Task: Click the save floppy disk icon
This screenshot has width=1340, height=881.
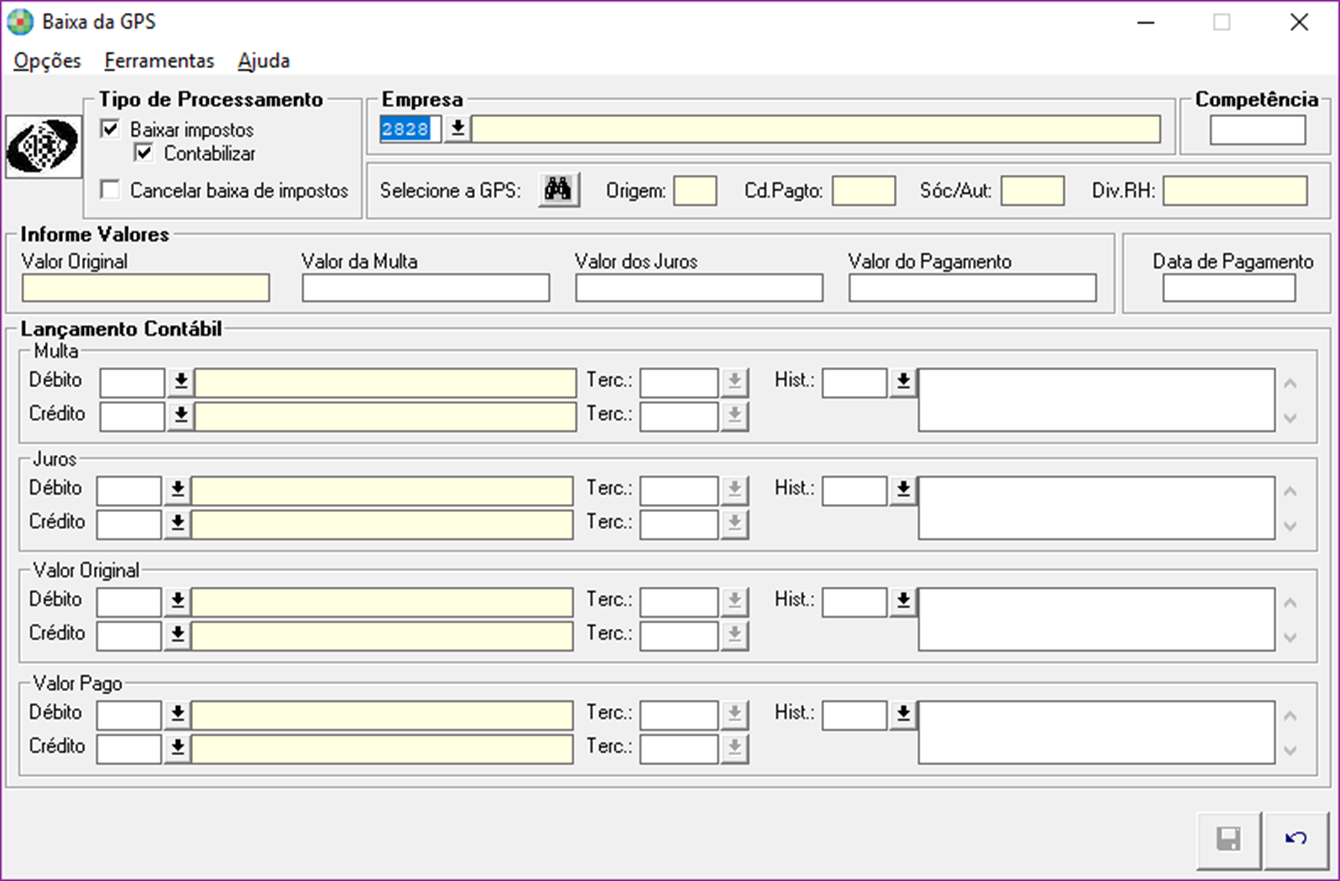Action: tap(1228, 839)
